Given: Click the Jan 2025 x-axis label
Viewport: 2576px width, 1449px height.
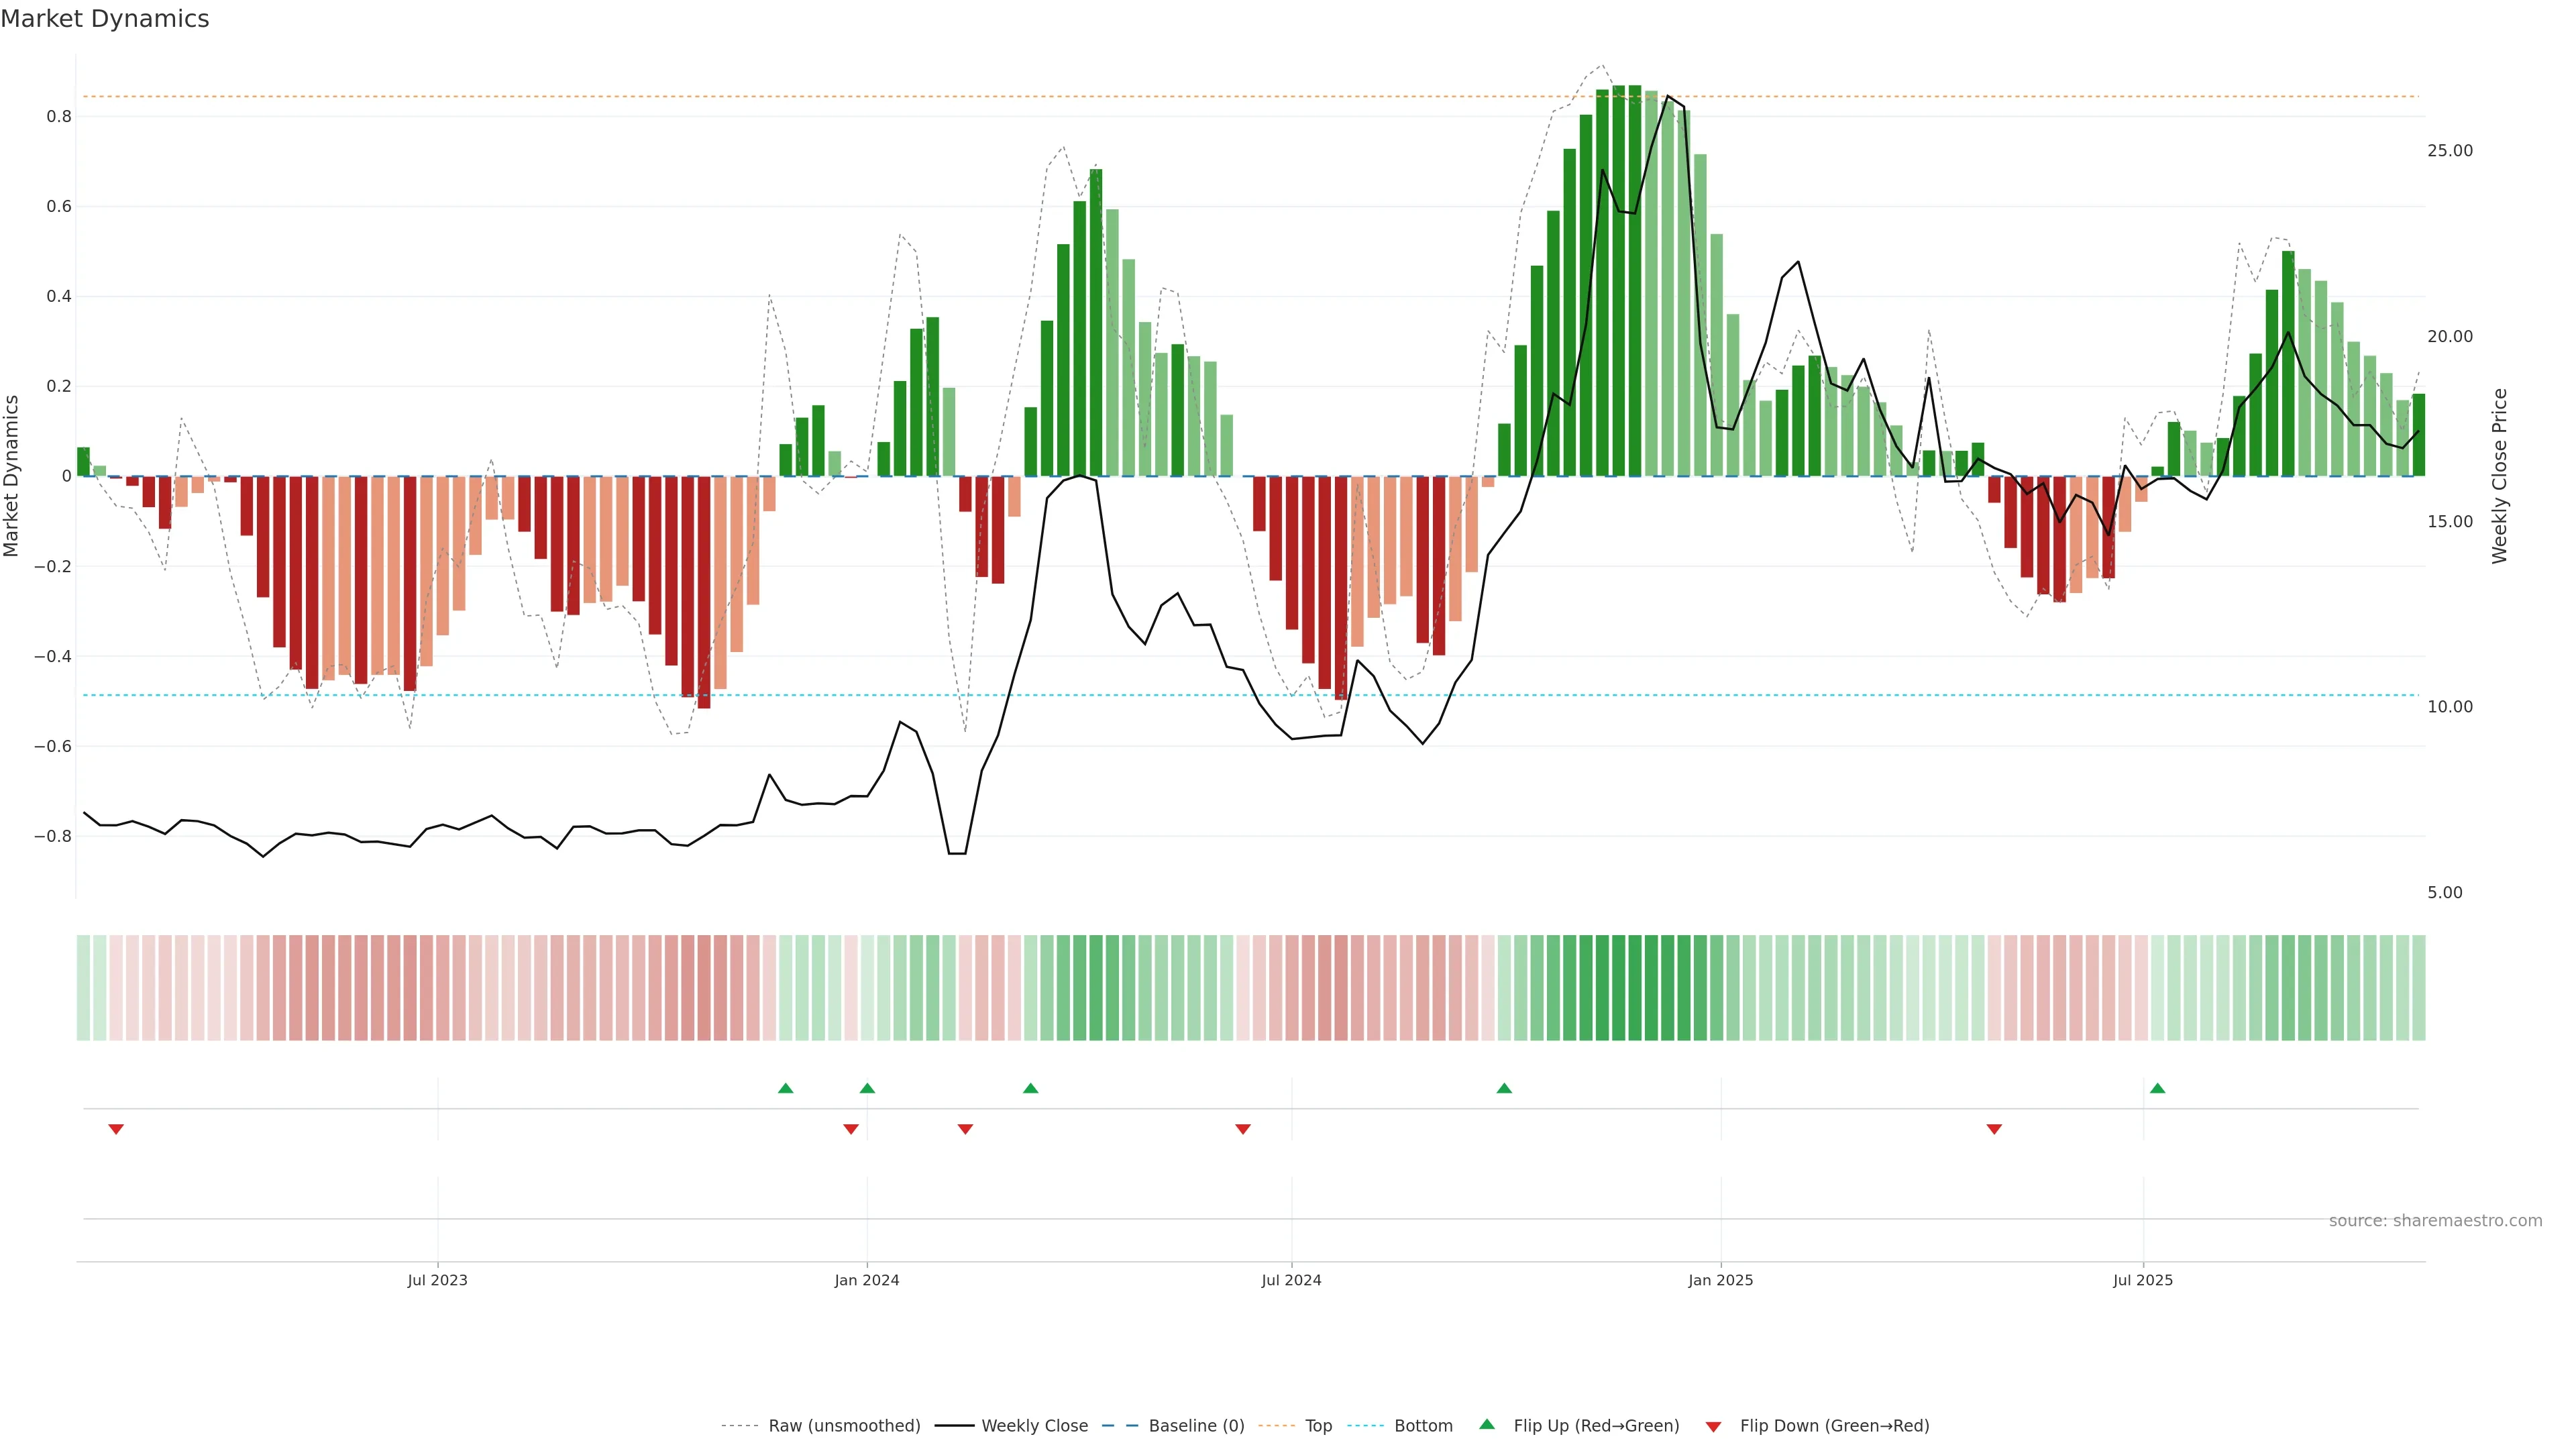Looking at the screenshot, I should (x=1720, y=1280).
